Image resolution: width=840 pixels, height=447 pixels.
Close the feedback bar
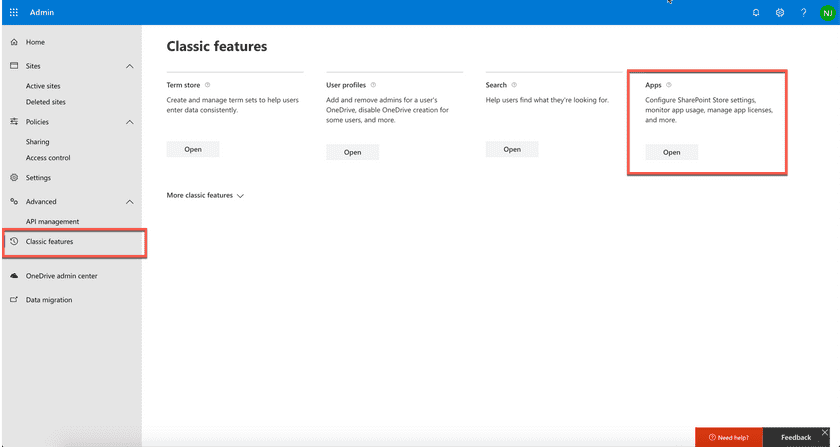[x=825, y=432]
